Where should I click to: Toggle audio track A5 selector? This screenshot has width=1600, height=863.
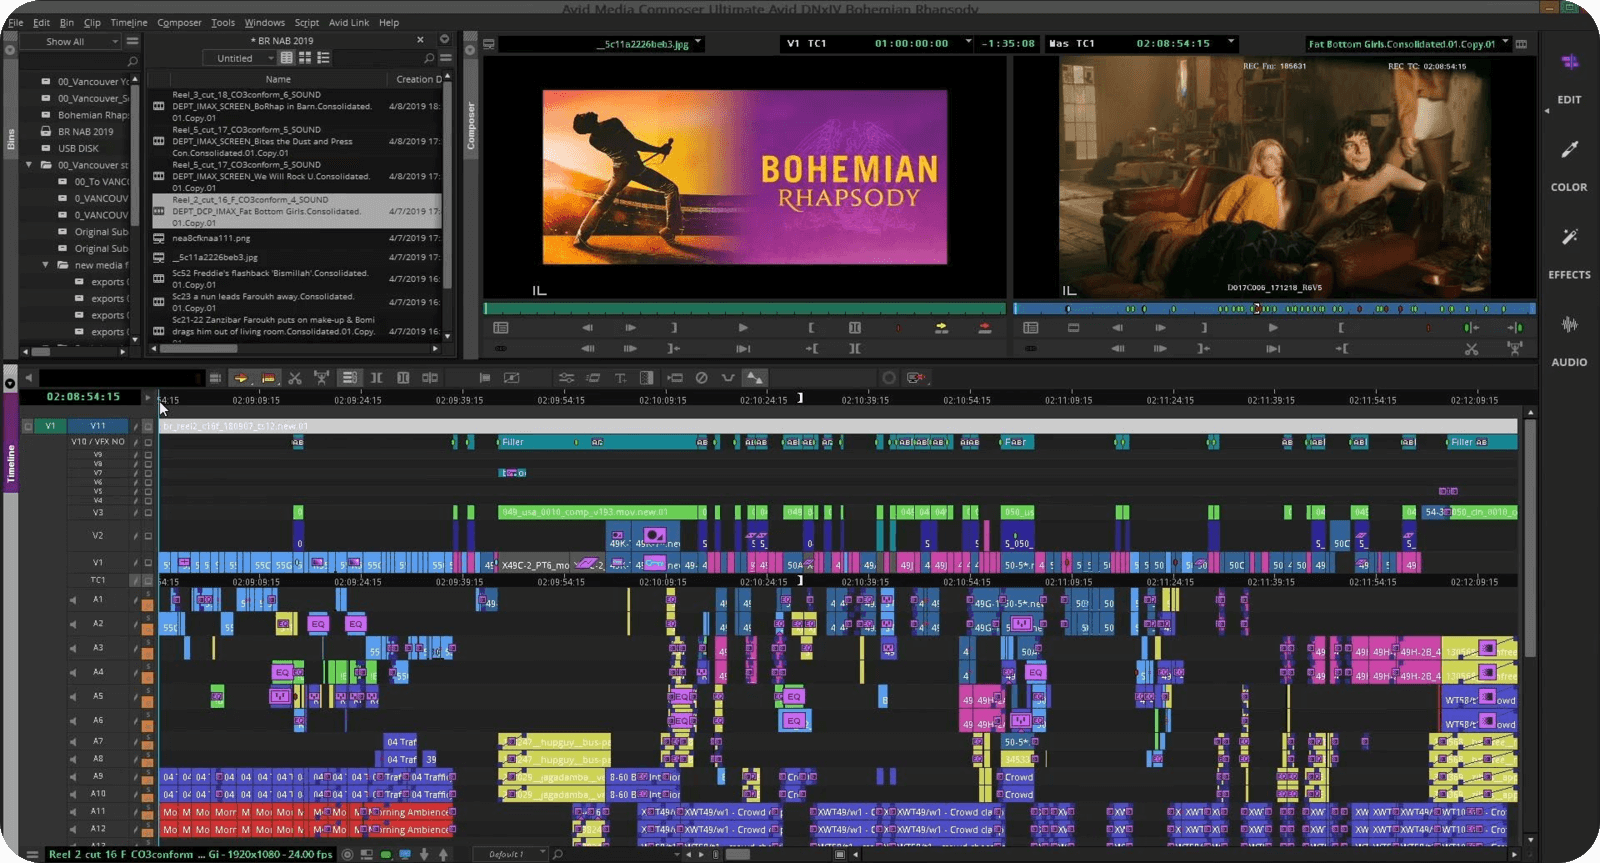point(98,696)
